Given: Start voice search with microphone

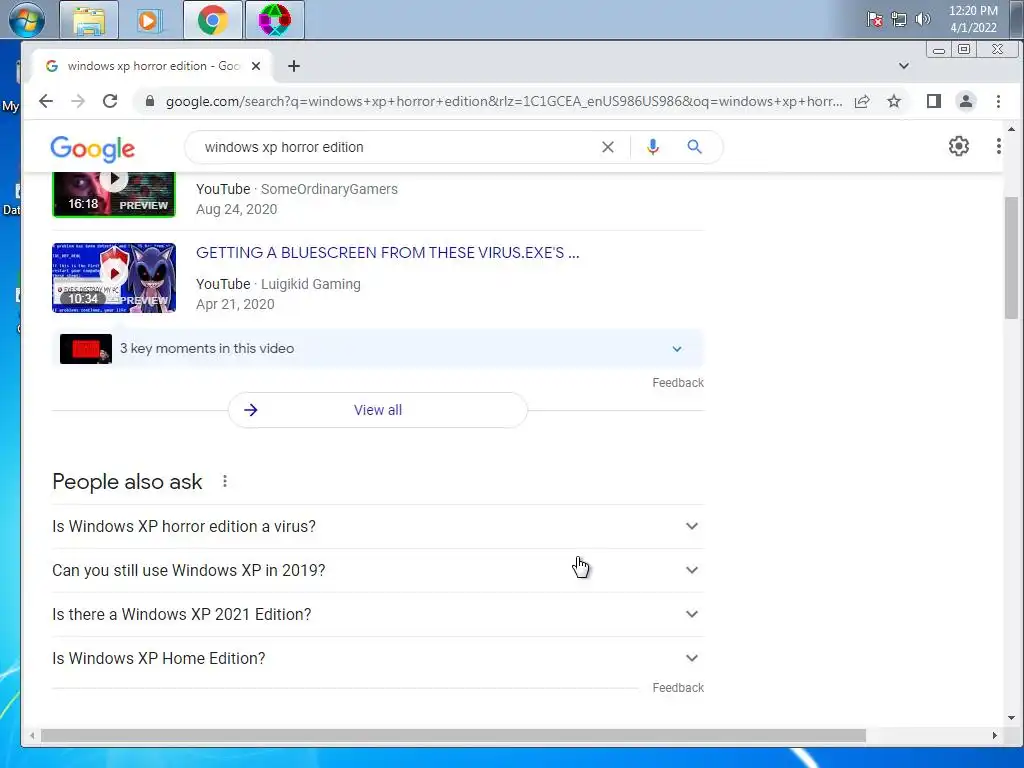Looking at the screenshot, I should pos(652,147).
